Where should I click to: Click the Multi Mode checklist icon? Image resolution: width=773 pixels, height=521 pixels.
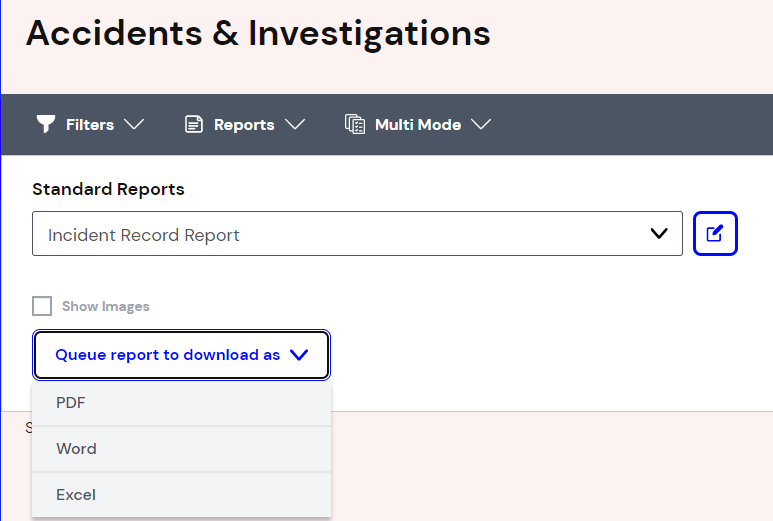(355, 124)
